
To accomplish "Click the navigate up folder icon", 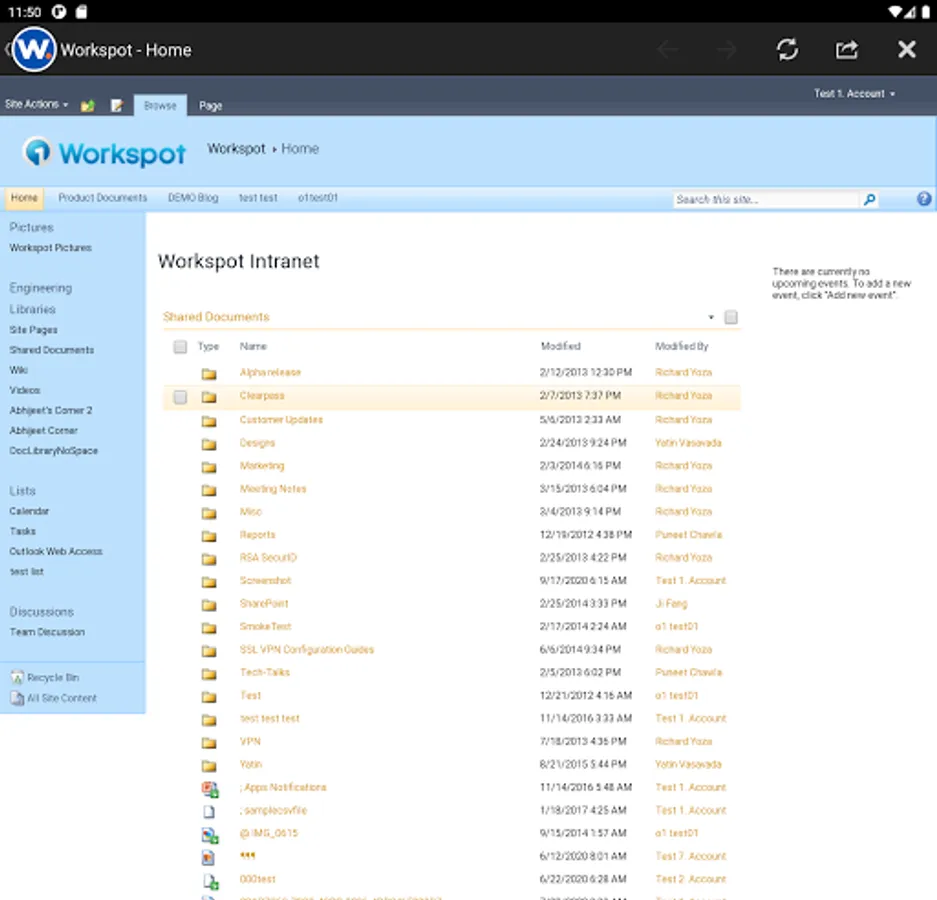I will coord(88,106).
